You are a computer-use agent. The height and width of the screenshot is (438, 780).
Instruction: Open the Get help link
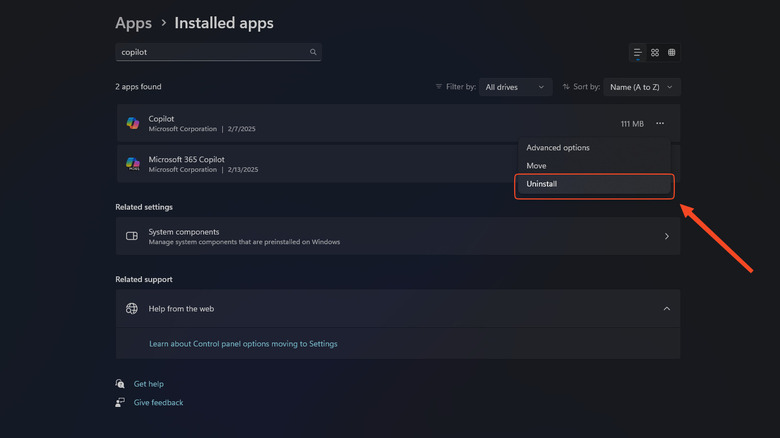149,384
